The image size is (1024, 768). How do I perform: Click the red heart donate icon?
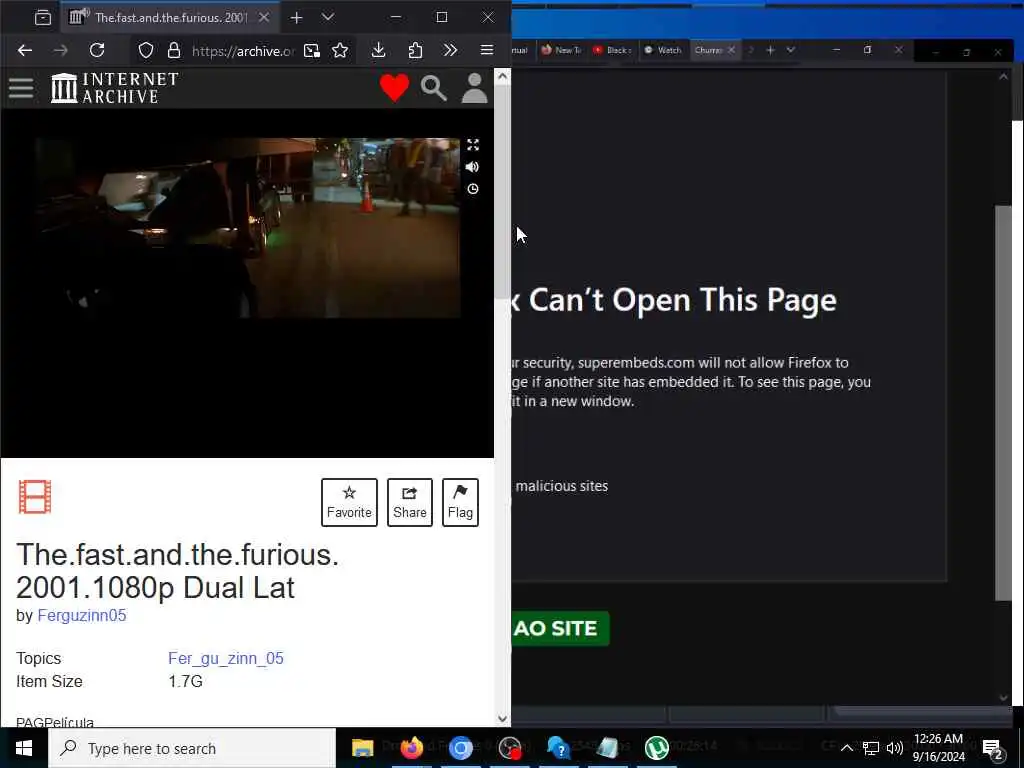tap(394, 88)
